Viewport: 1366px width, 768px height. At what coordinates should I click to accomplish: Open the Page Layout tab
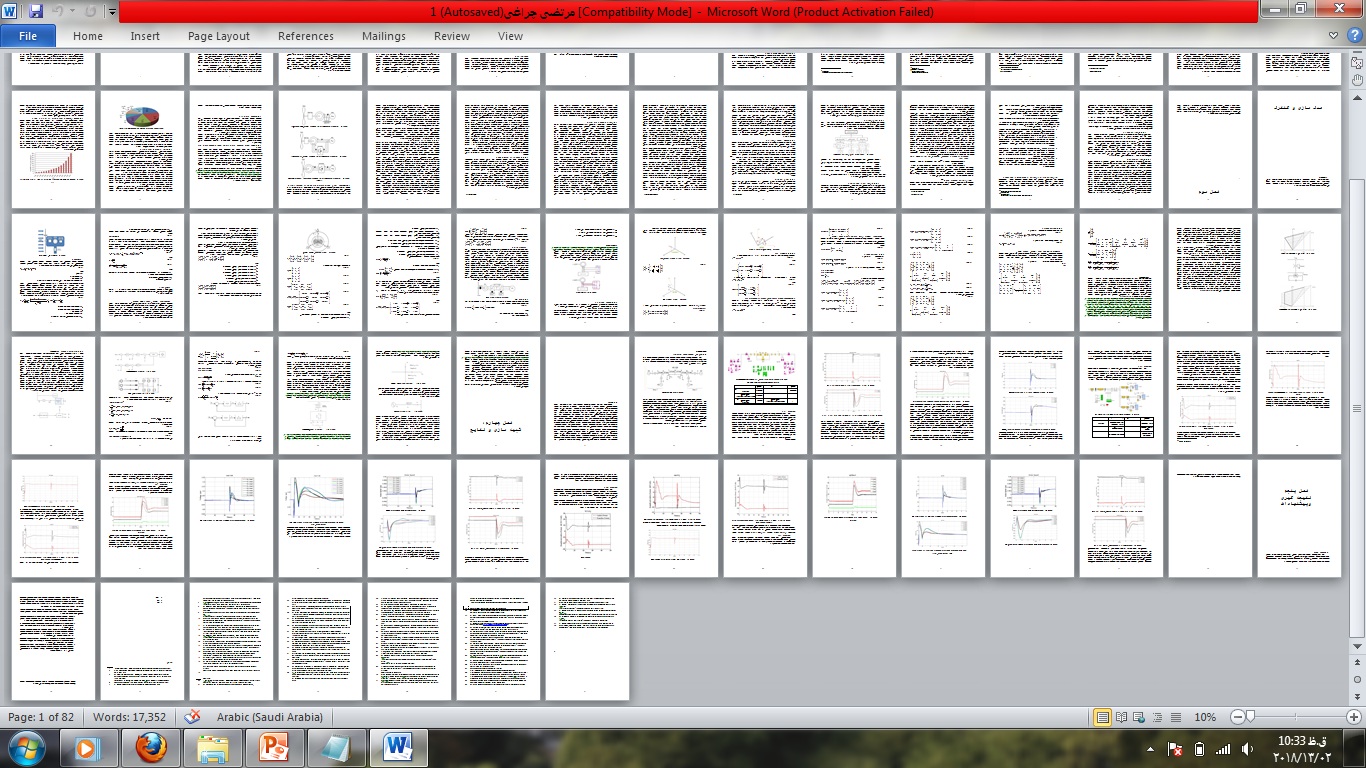[219, 36]
